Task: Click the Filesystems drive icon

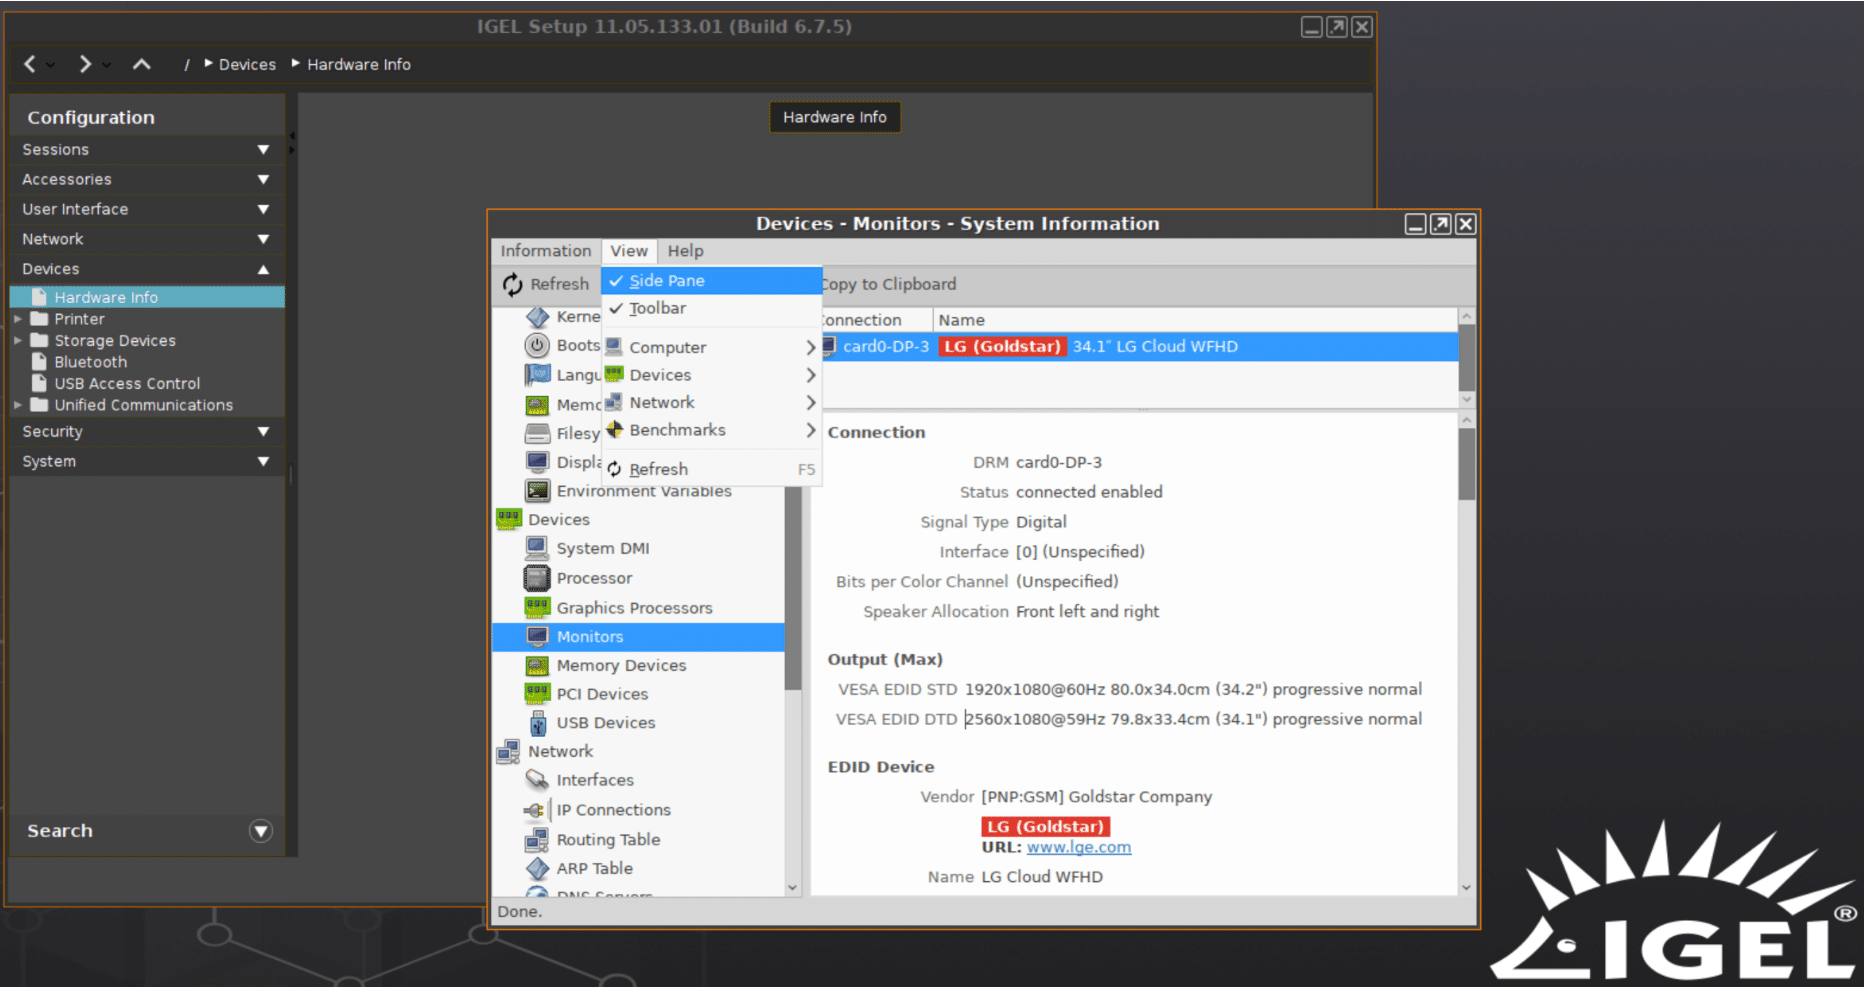Action: pyautogui.click(x=537, y=433)
